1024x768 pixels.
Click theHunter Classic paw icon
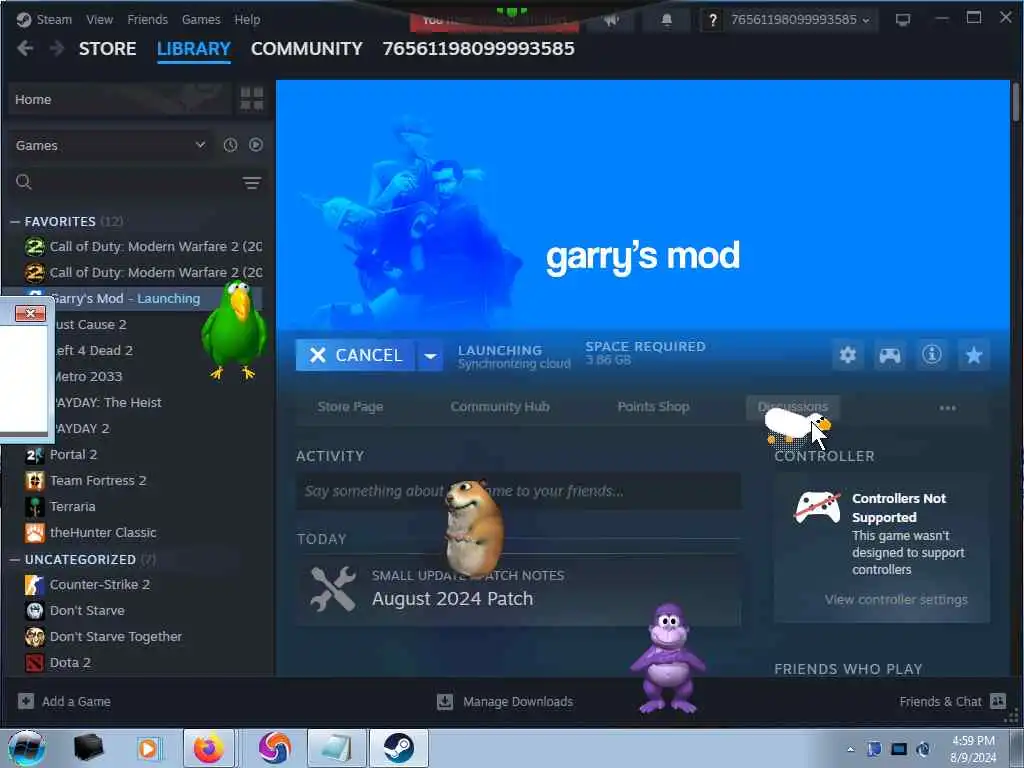35,533
